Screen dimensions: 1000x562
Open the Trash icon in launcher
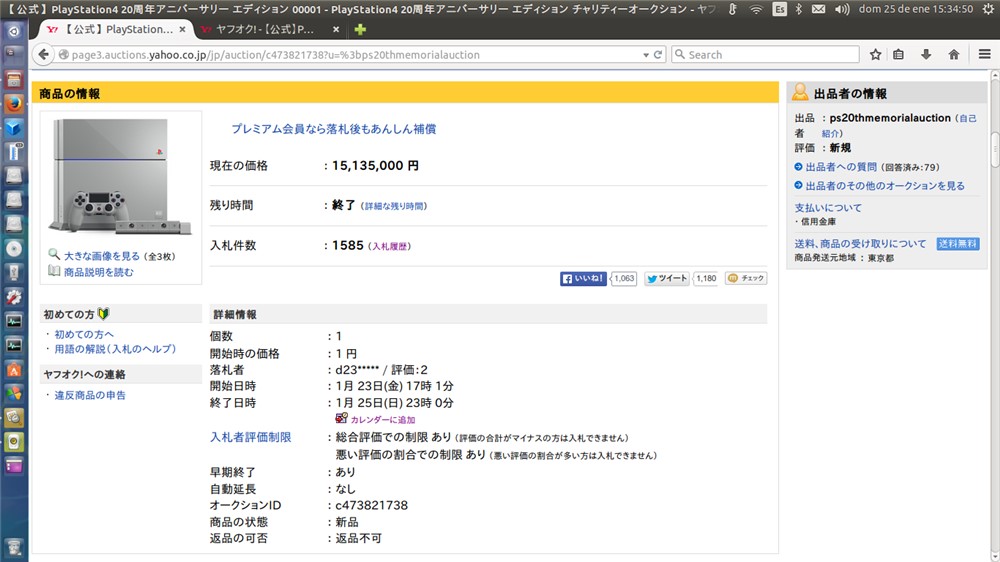13,547
